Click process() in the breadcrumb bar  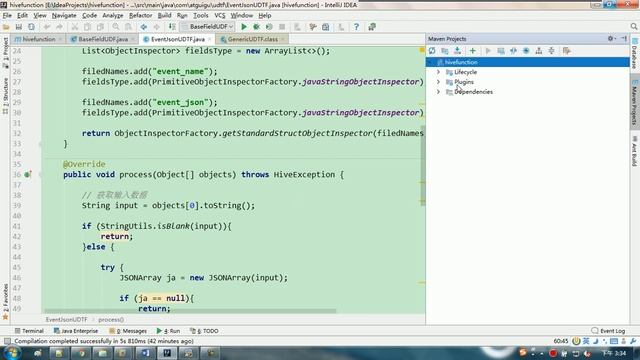point(111,320)
